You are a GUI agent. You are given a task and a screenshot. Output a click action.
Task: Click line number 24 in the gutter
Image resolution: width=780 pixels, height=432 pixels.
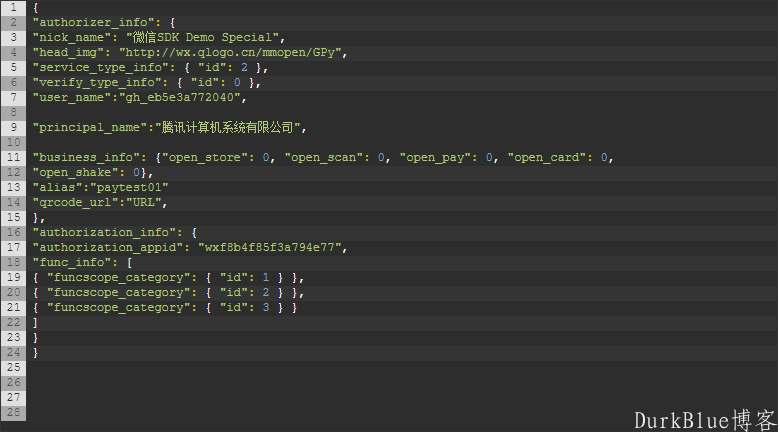[x=13, y=352]
